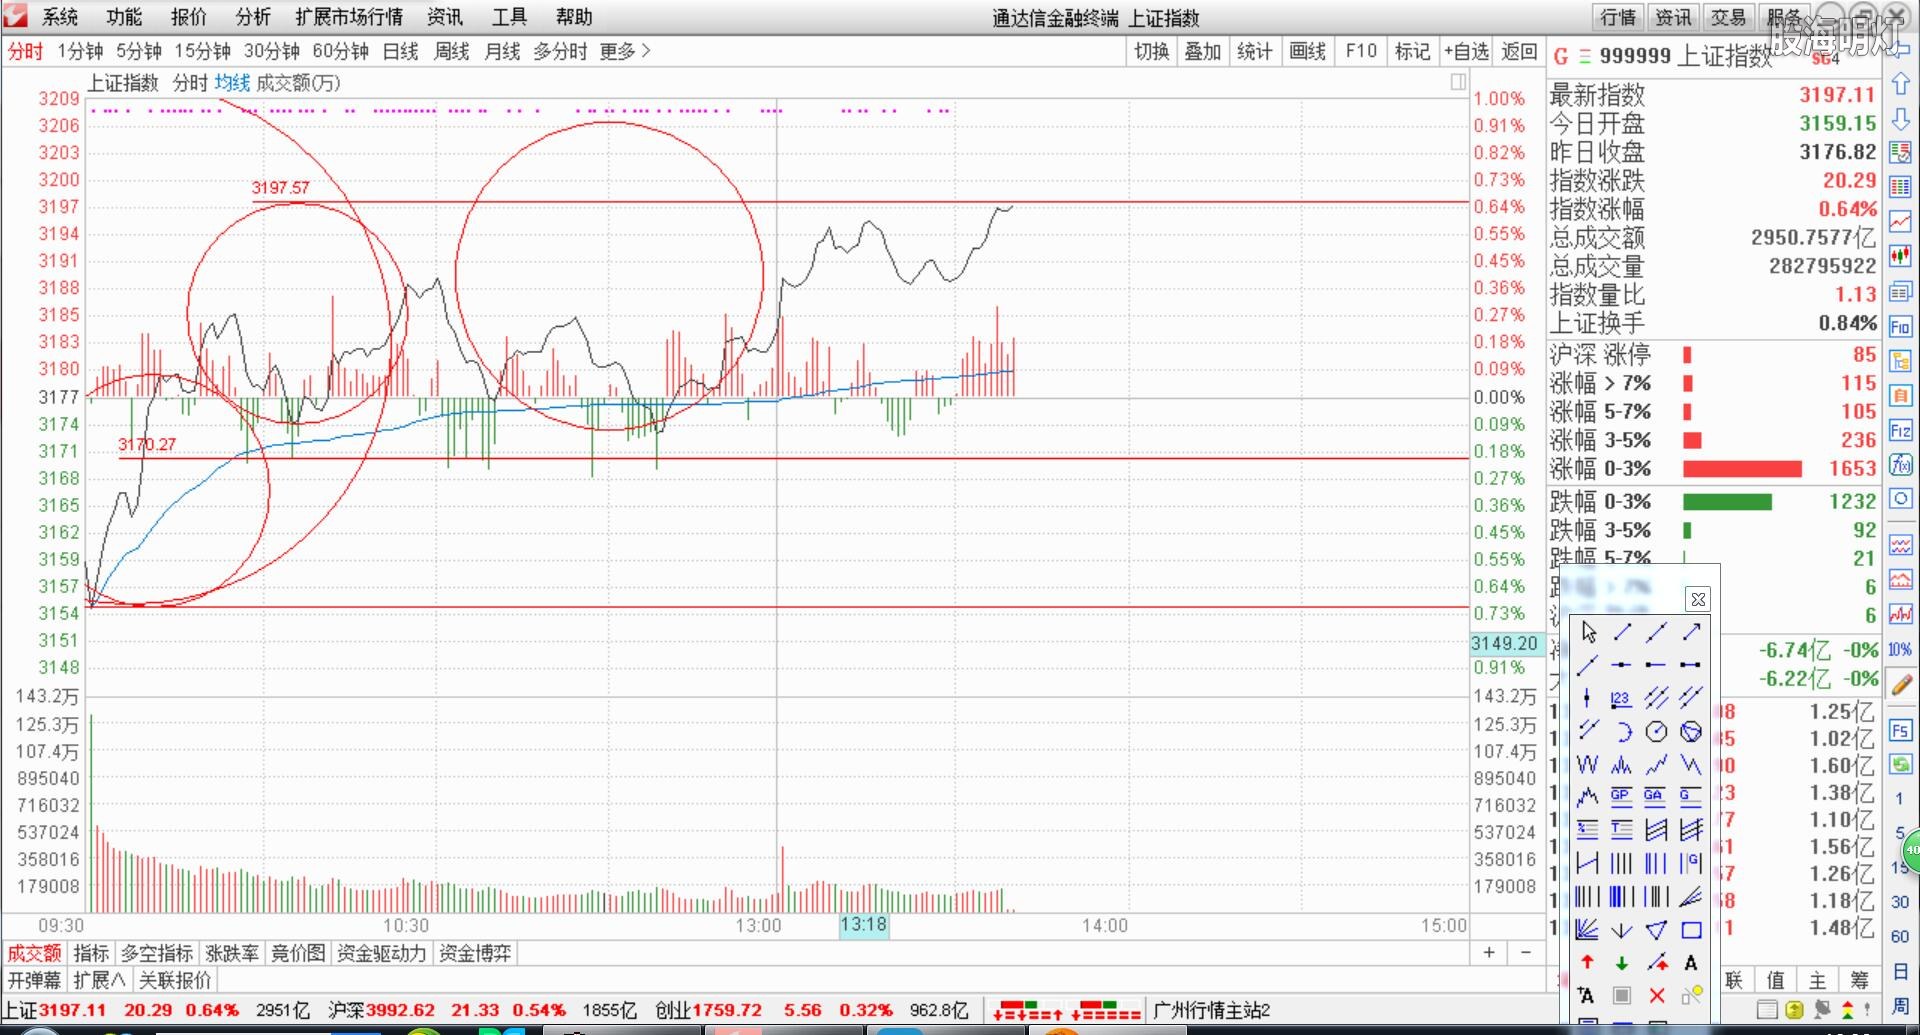The image size is (1920, 1035).
Task: Select the GA line tool
Action: [x=1655, y=797]
